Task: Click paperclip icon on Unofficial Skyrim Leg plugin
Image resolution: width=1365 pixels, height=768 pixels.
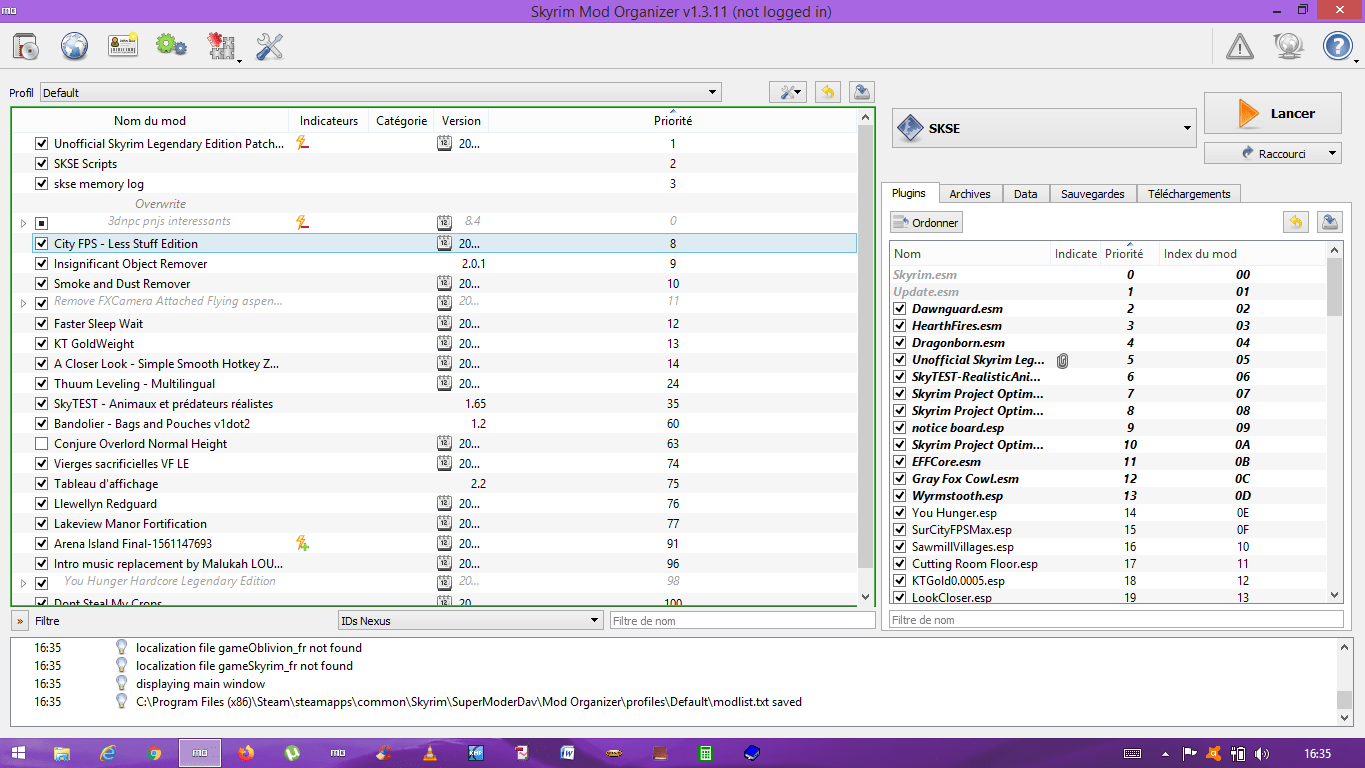Action: [1062, 360]
